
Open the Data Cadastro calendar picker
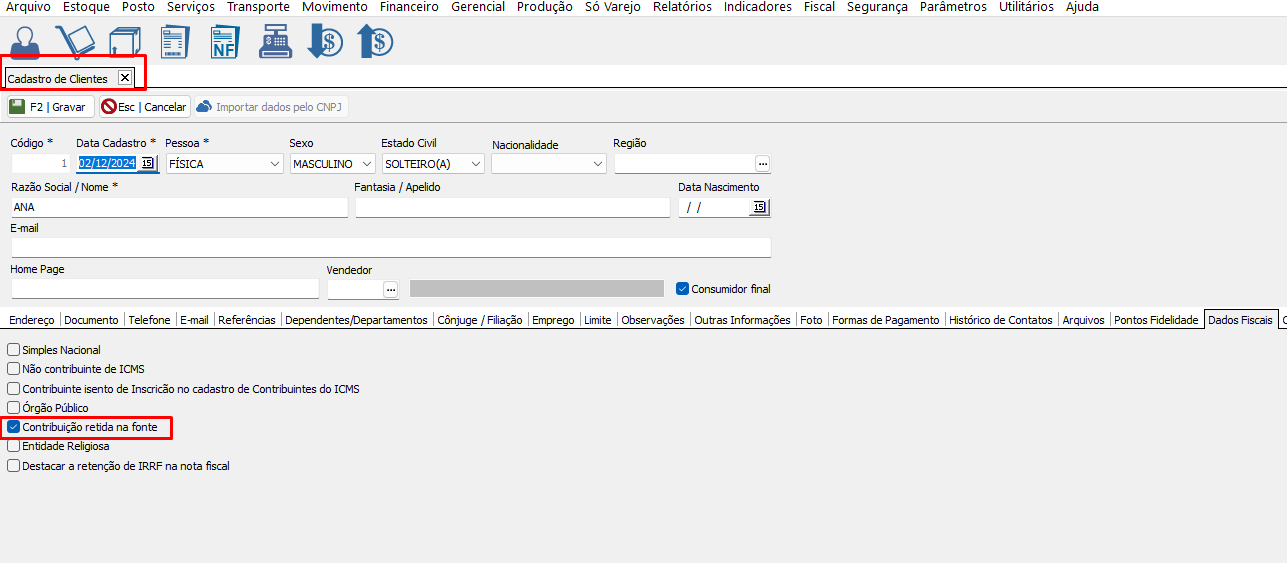pyautogui.click(x=147, y=163)
